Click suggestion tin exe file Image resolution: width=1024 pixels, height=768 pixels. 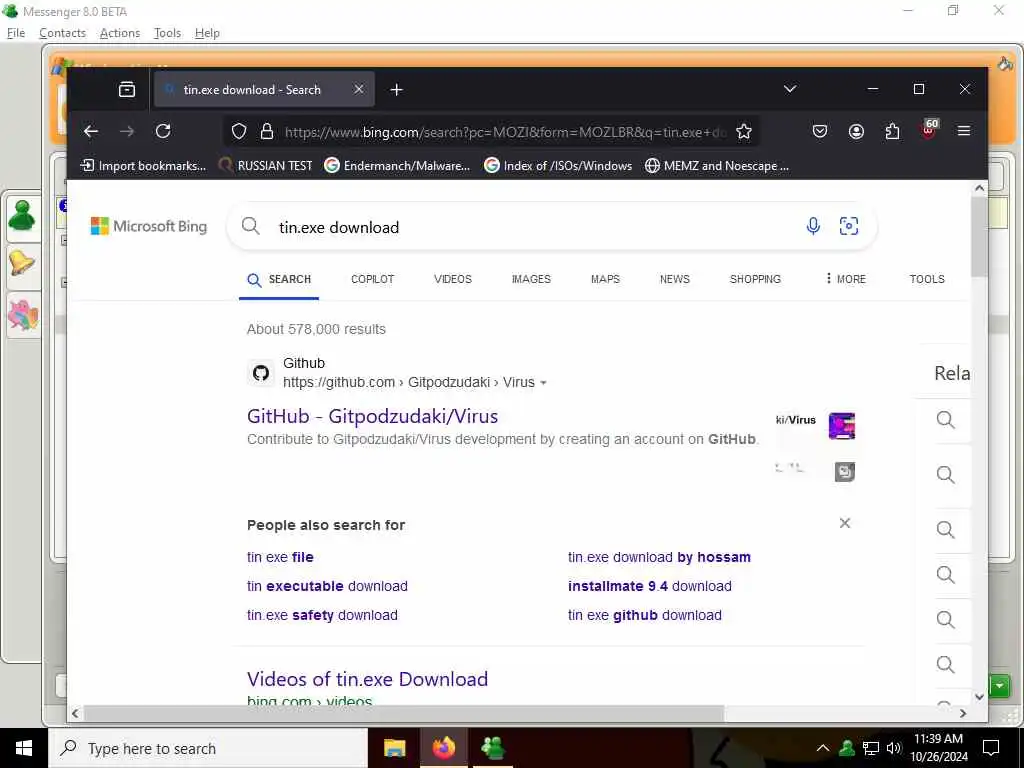[x=280, y=557]
